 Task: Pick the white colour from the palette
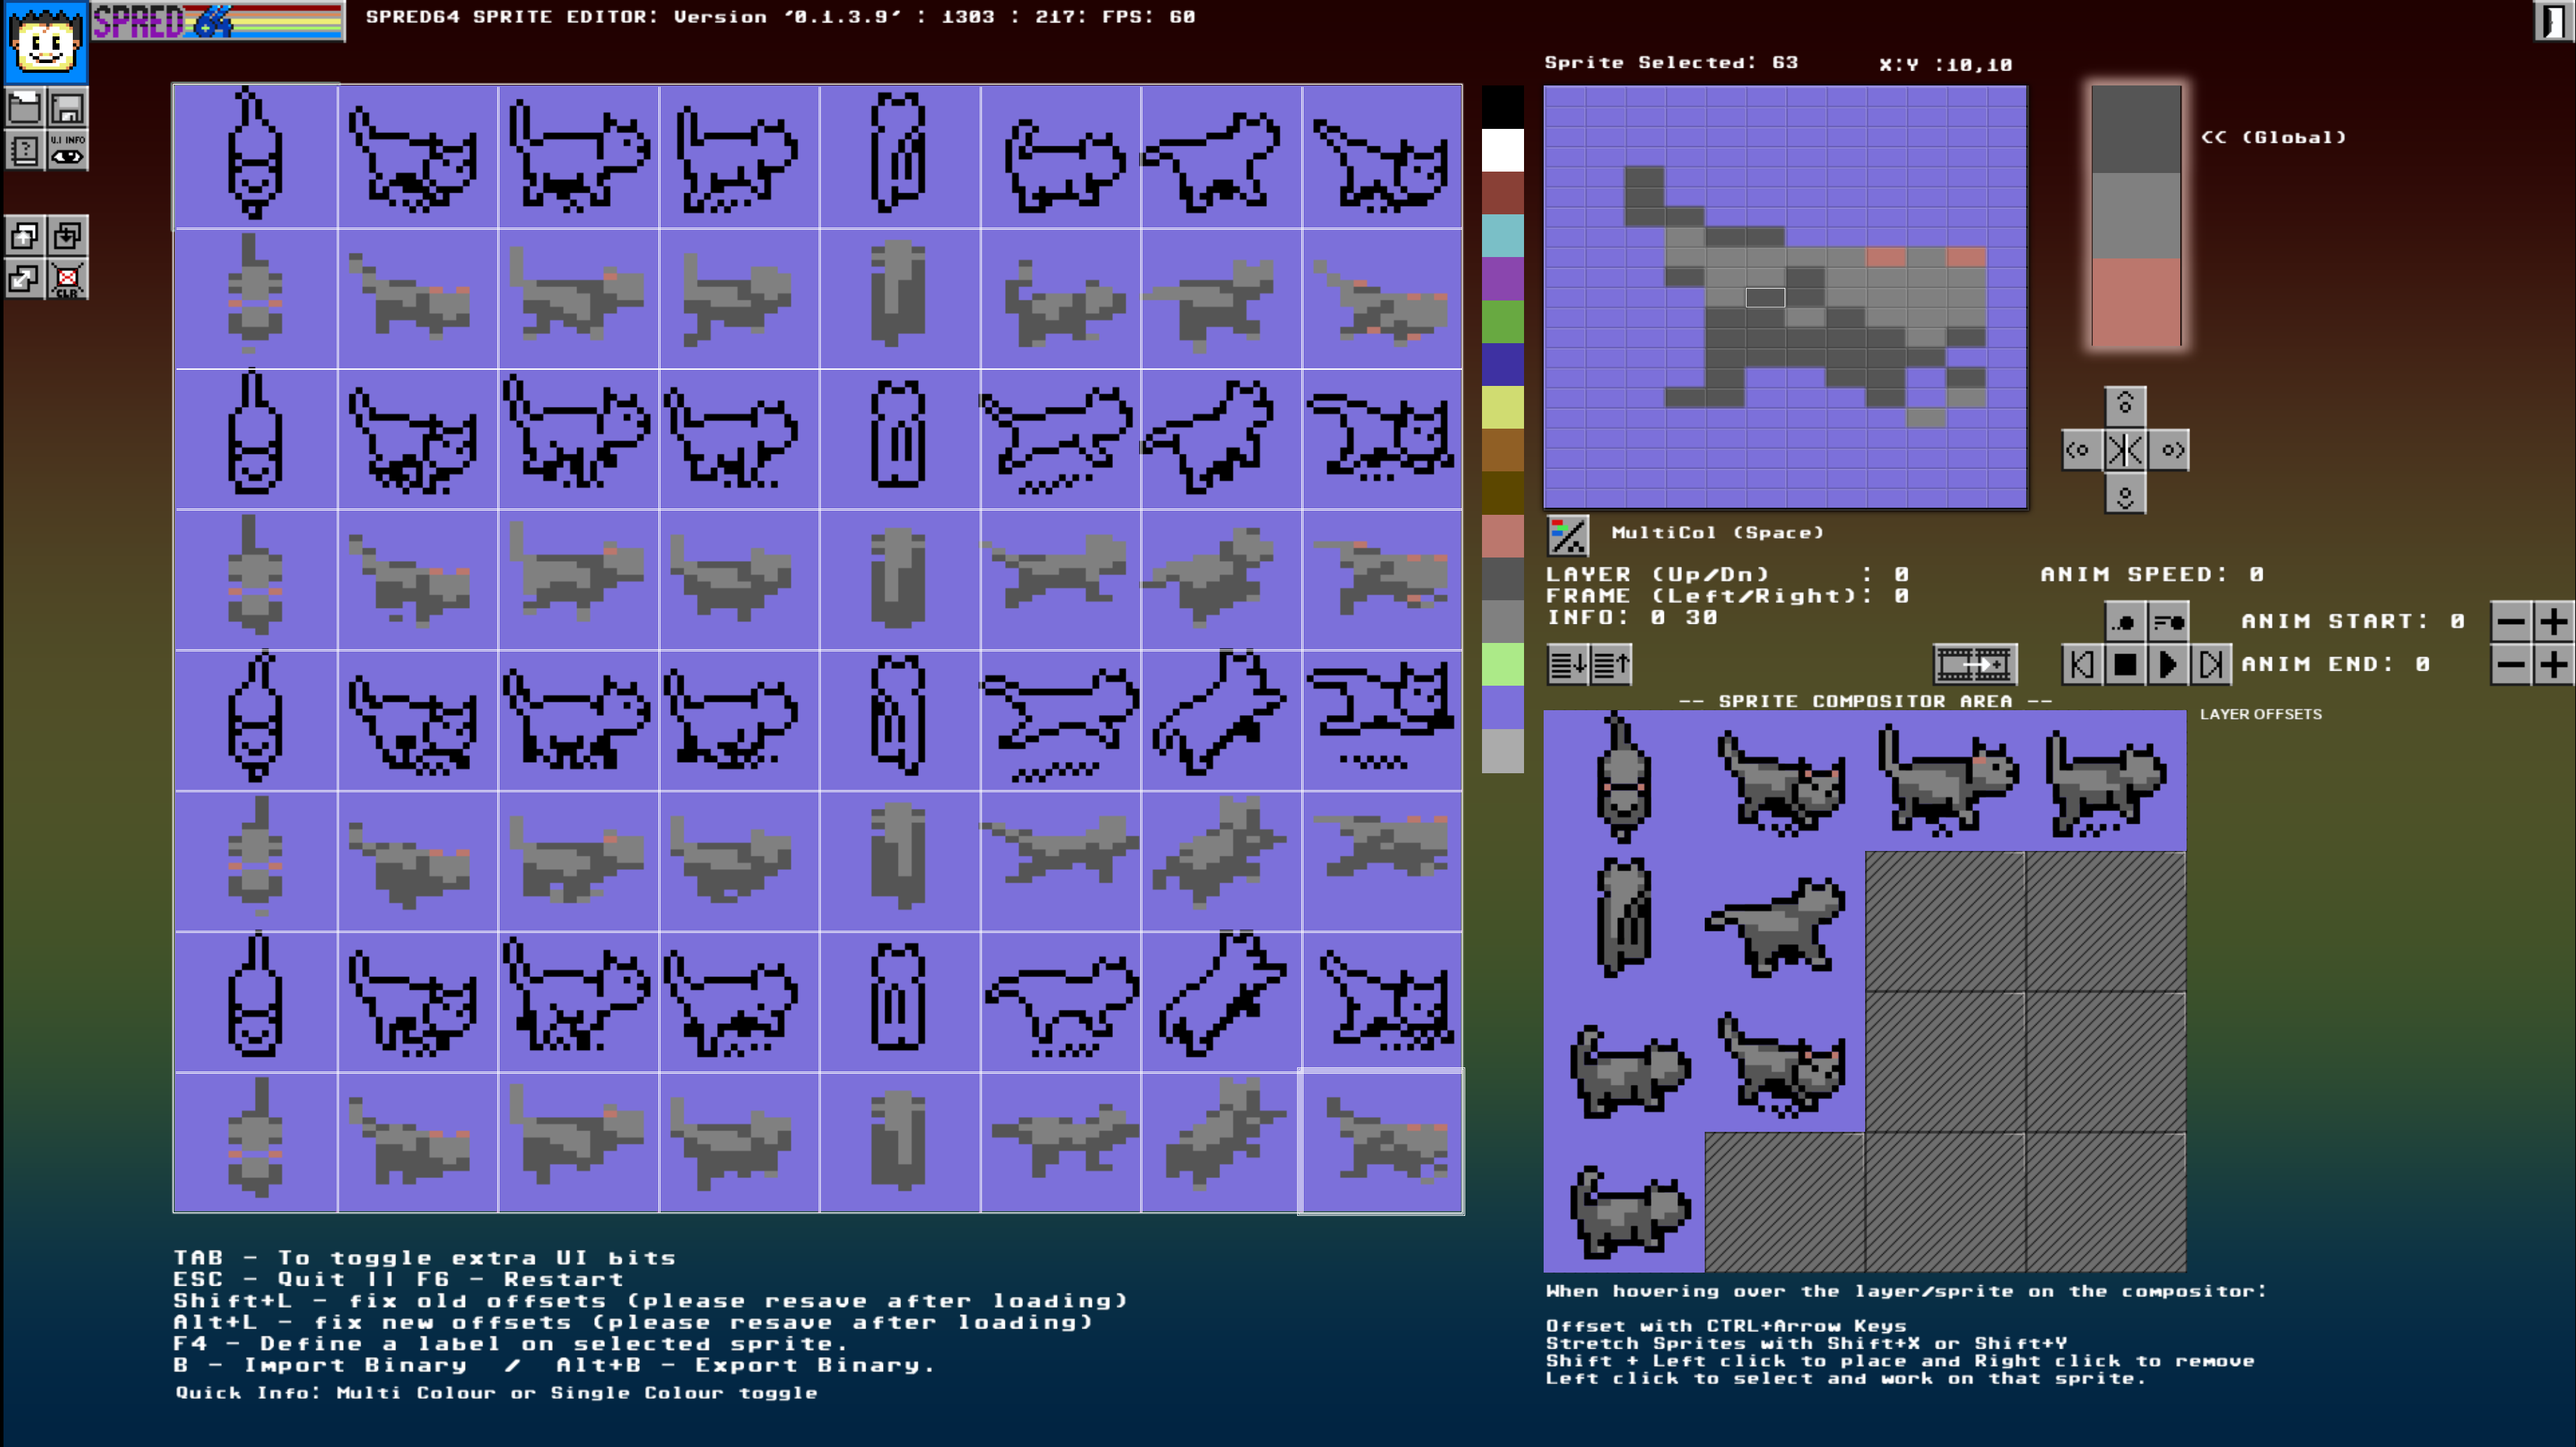click(1503, 150)
